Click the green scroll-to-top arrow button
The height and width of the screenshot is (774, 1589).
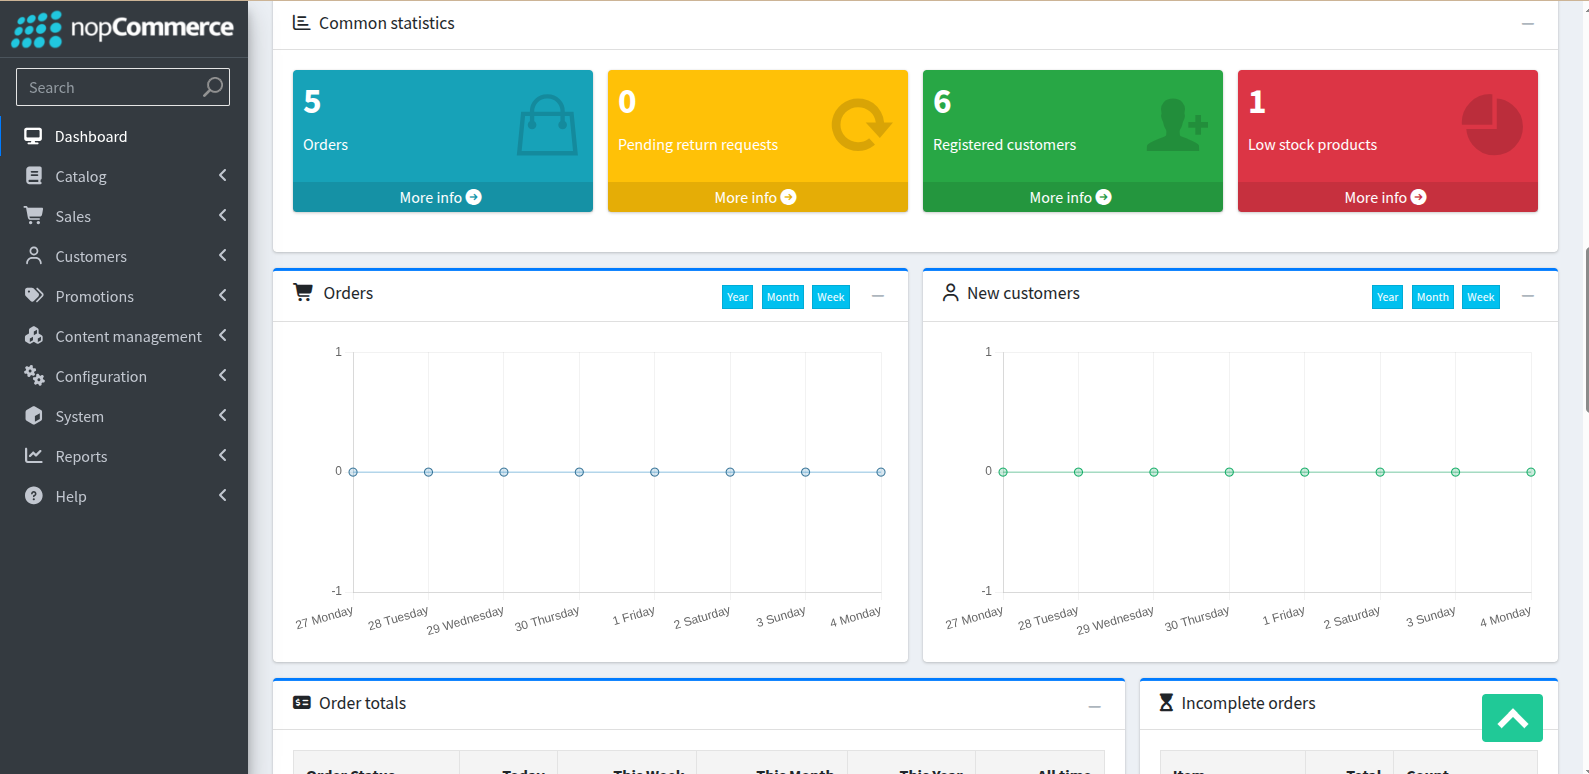tap(1512, 718)
